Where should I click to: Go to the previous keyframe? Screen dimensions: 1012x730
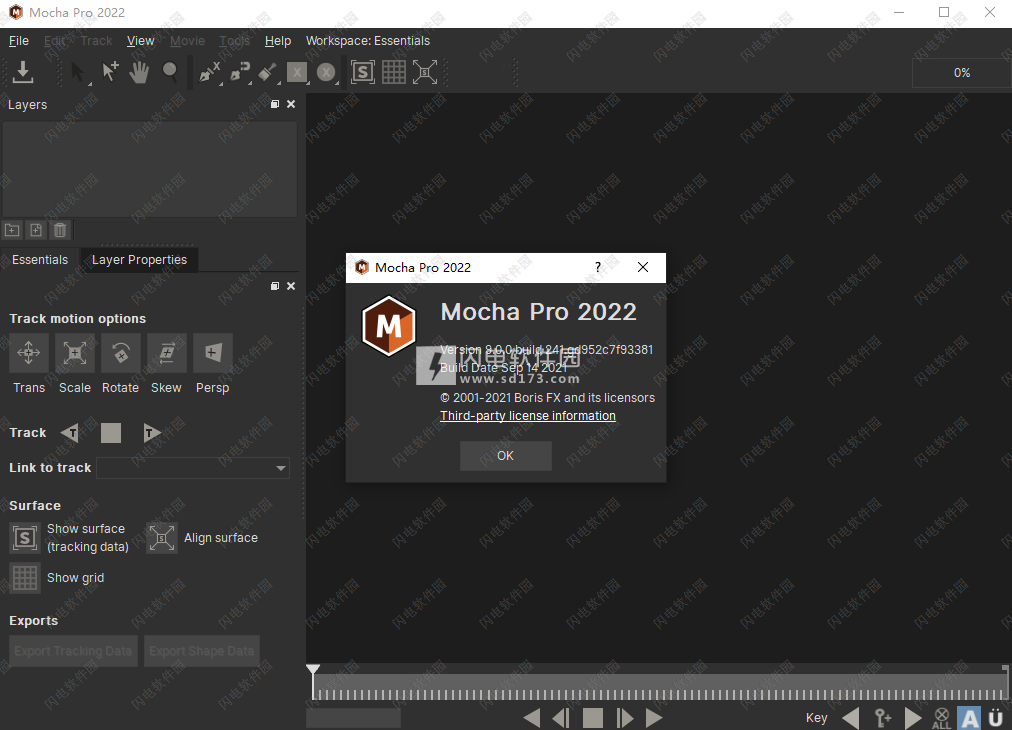point(851,718)
